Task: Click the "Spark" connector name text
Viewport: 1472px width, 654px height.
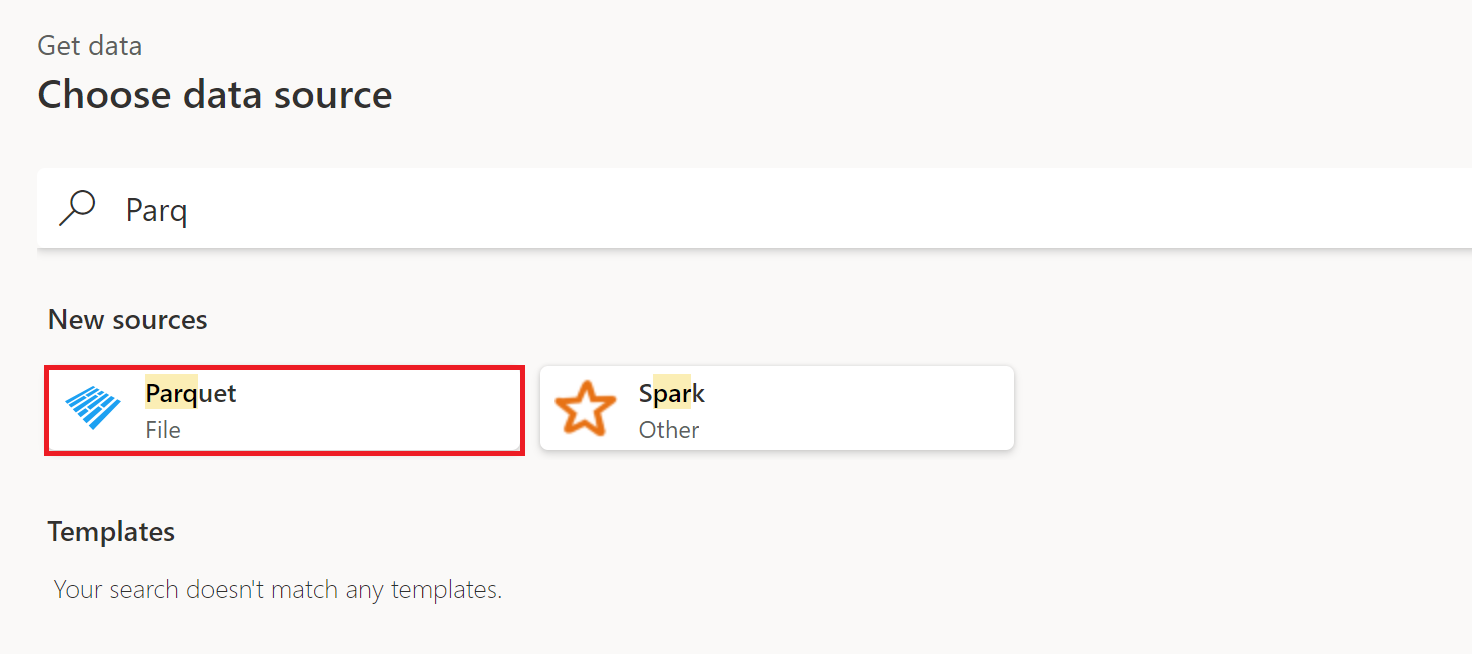Action: click(671, 393)
